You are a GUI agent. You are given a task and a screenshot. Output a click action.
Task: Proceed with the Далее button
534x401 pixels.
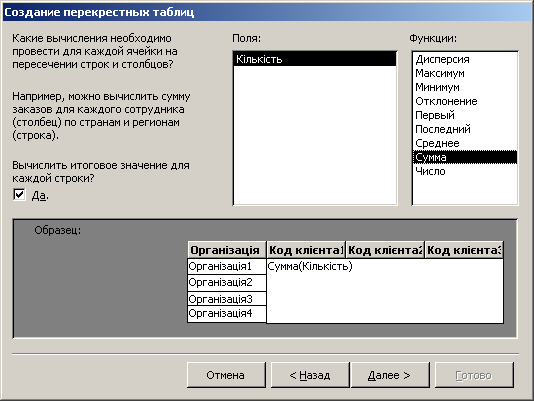390,375
